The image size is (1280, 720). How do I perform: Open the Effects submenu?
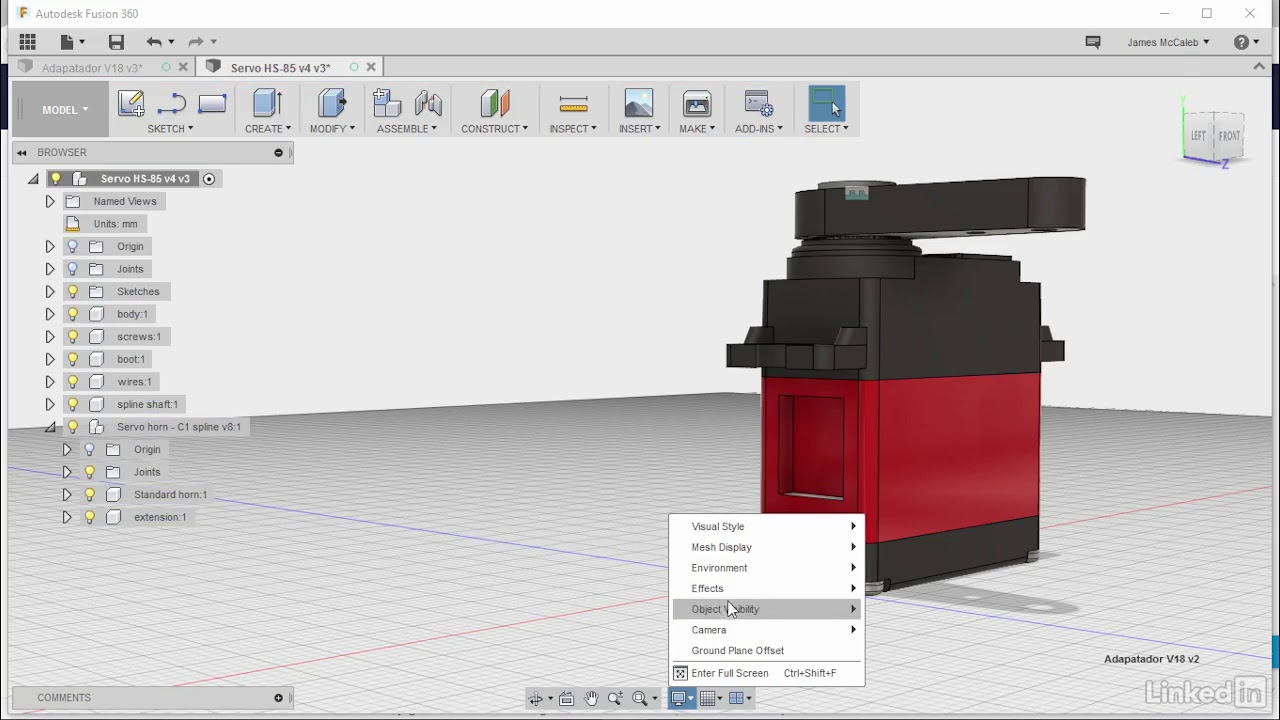click(x=767, y=588)
